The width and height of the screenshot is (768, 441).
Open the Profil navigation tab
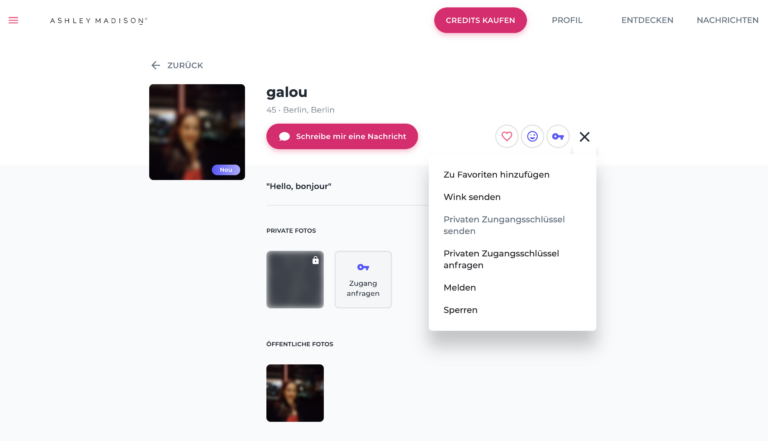coord(567,20)
